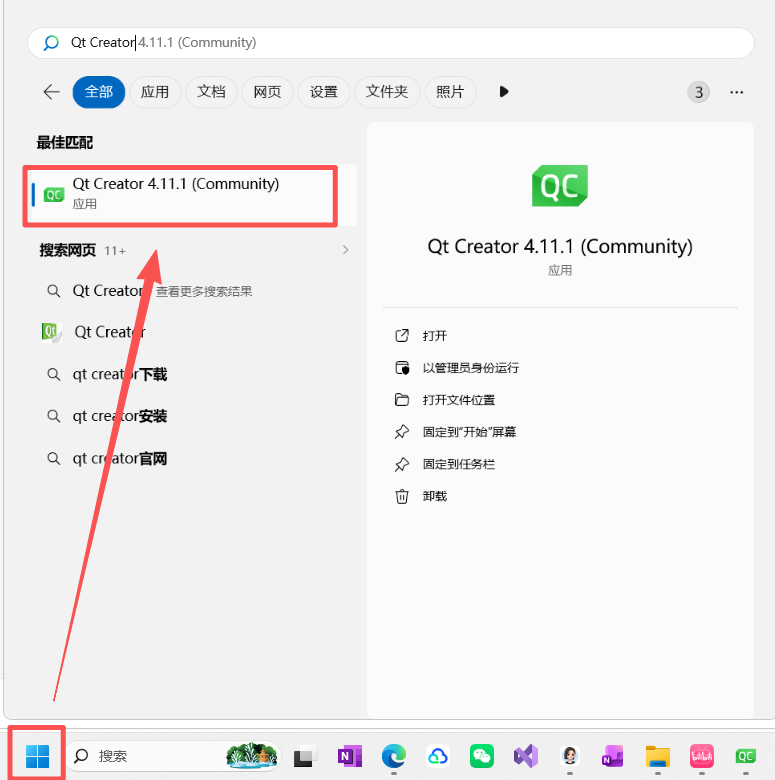
Task: Select the 照片 filter tab
Action: pos(450,92)
